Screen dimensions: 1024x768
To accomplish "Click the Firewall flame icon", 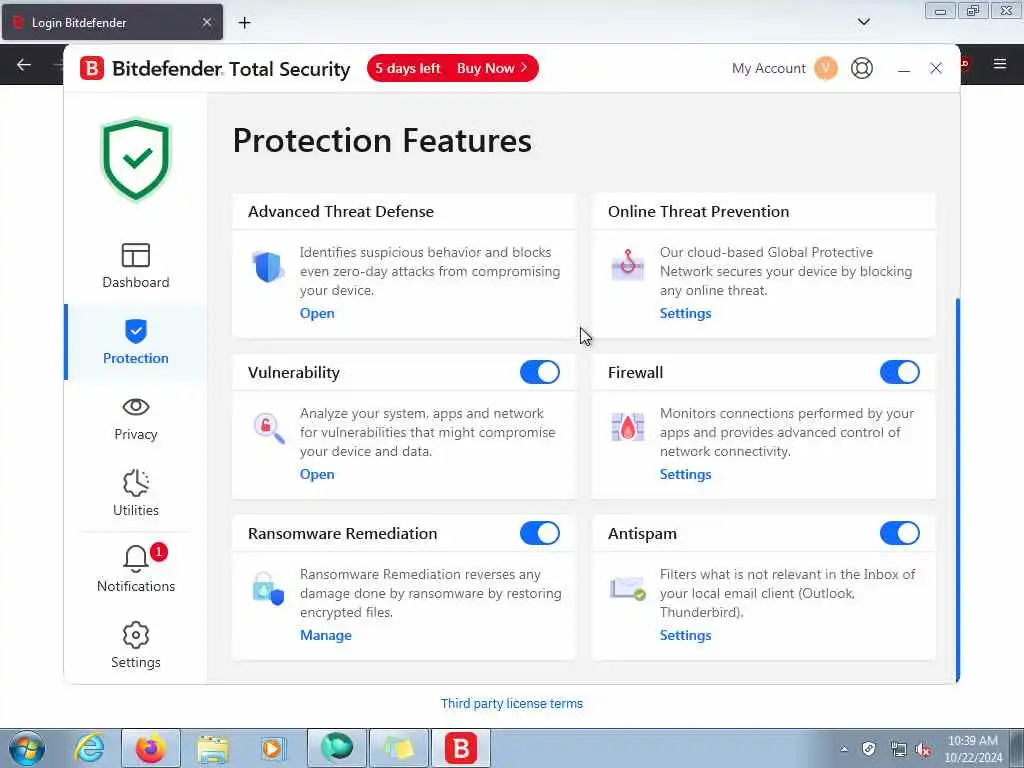I will (628, 426).
